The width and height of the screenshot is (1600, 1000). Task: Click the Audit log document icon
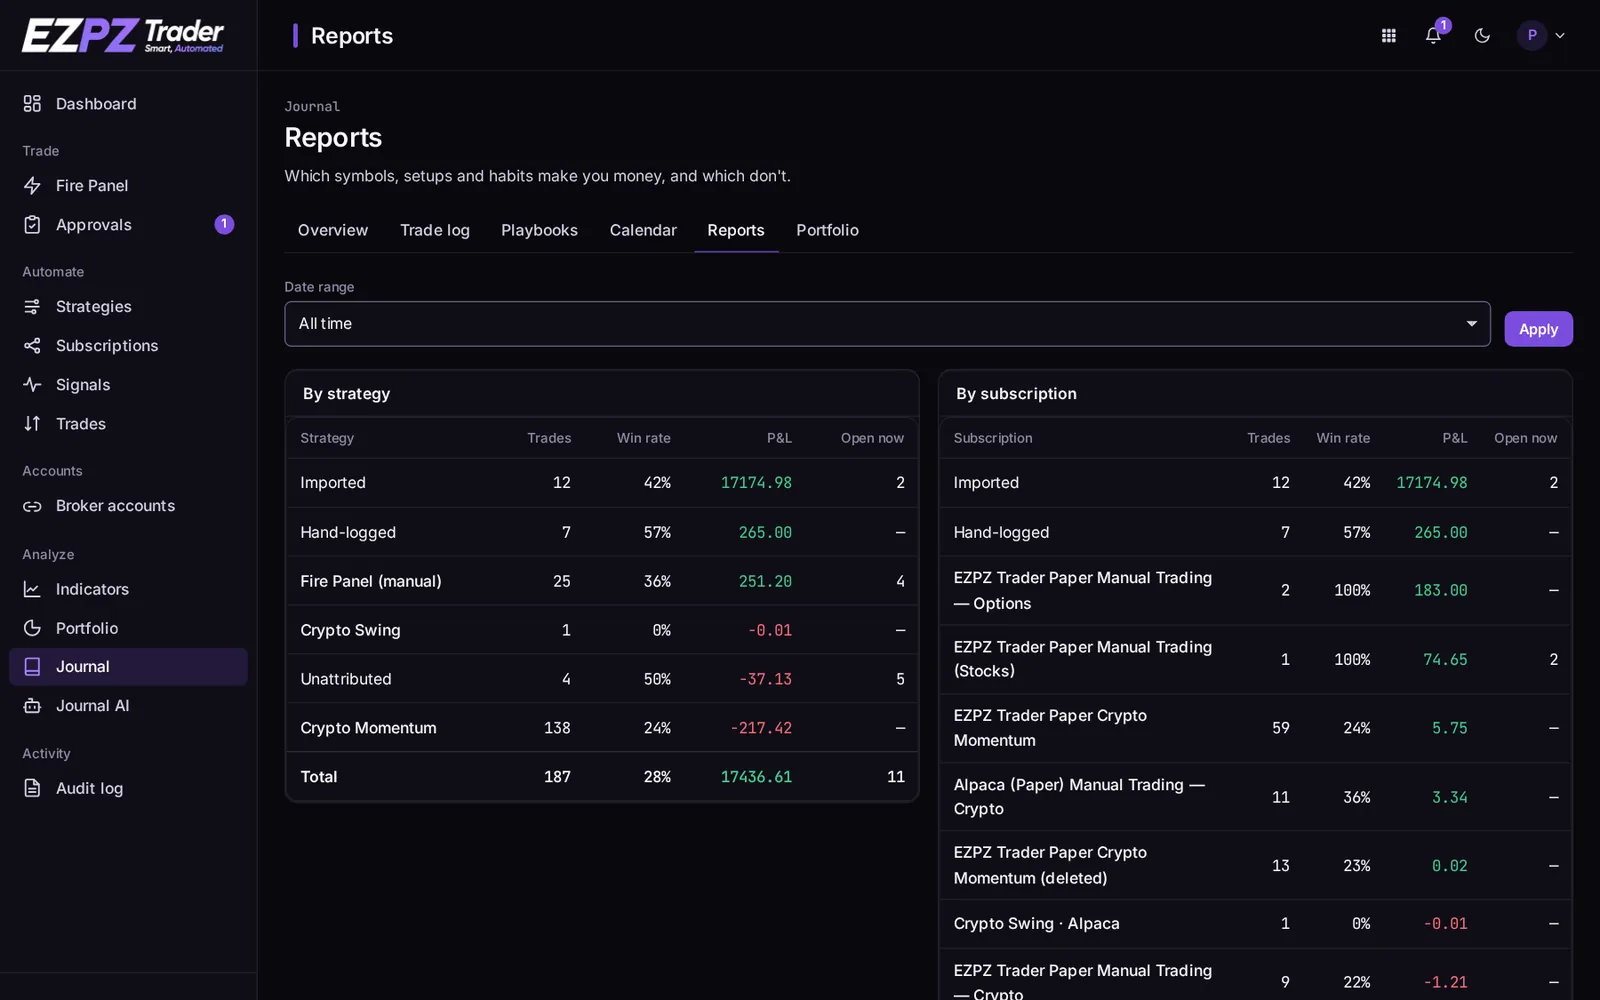[x=32, y=789]
